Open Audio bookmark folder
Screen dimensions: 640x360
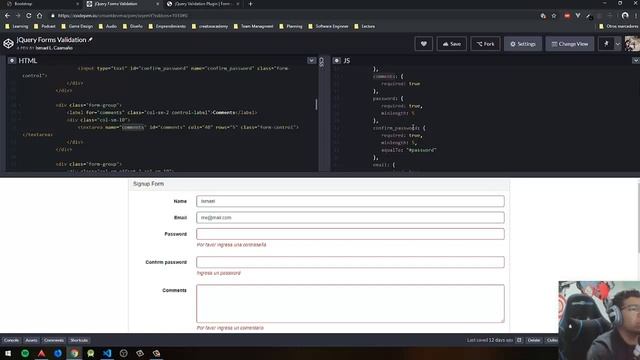point(108,26)
